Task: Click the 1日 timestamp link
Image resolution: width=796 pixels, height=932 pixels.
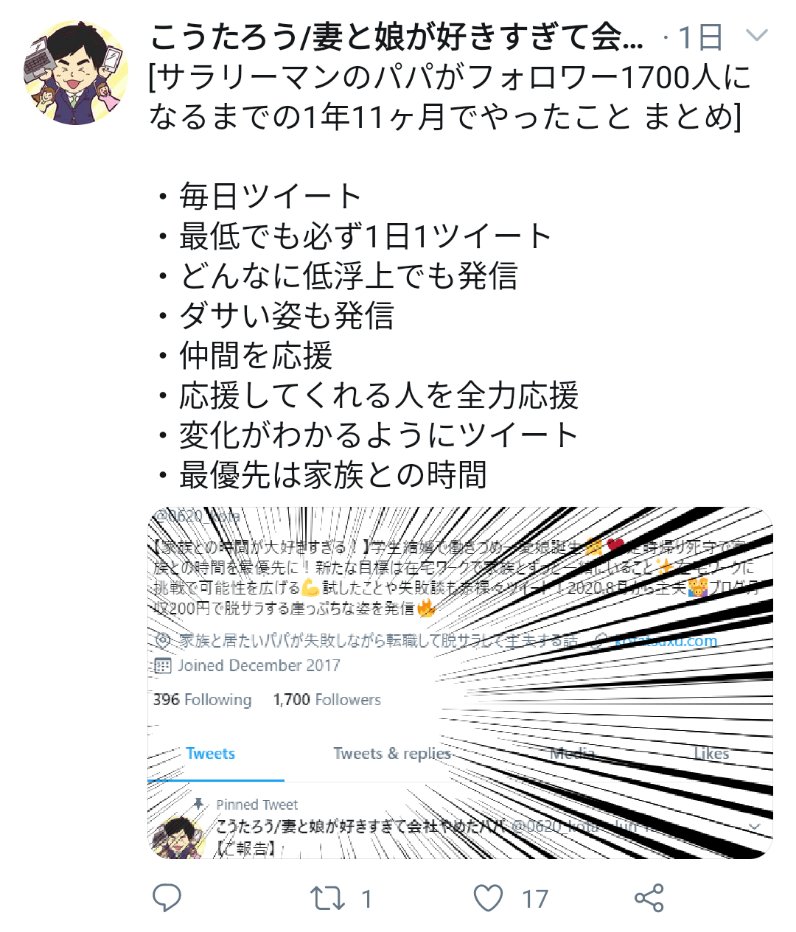Action: coord(700,37)
